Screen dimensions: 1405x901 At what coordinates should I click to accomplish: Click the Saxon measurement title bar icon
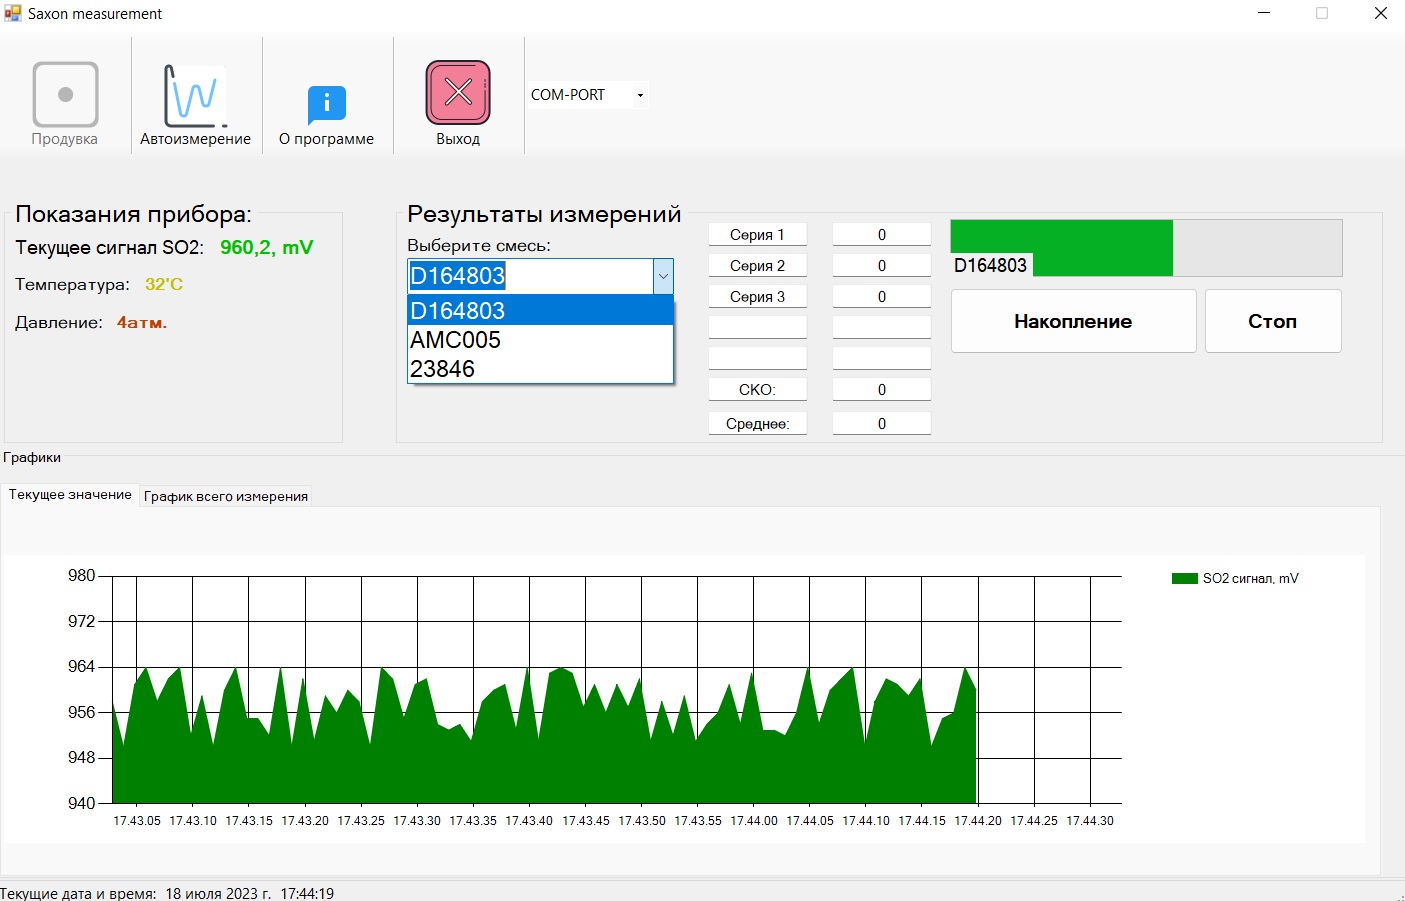pos(12,13)
